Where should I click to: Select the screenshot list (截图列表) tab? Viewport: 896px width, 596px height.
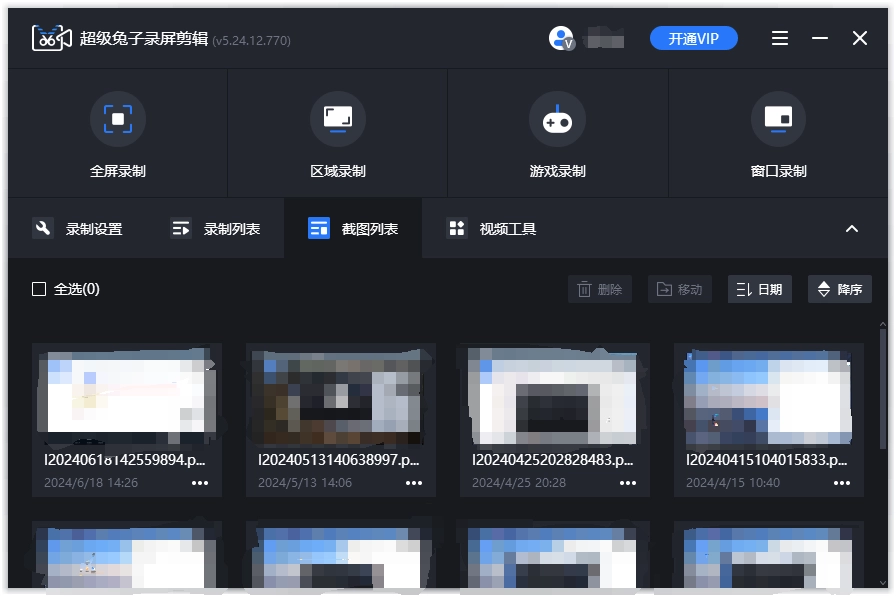point(353,229)
